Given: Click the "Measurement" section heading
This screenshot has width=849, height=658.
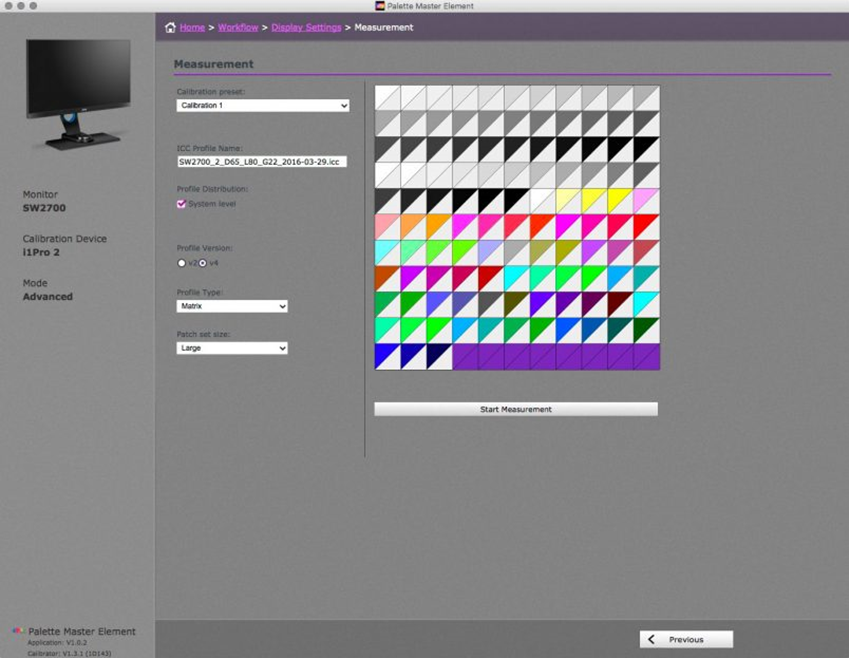Looking at the screenshot, I should click(x=214, y=64).
